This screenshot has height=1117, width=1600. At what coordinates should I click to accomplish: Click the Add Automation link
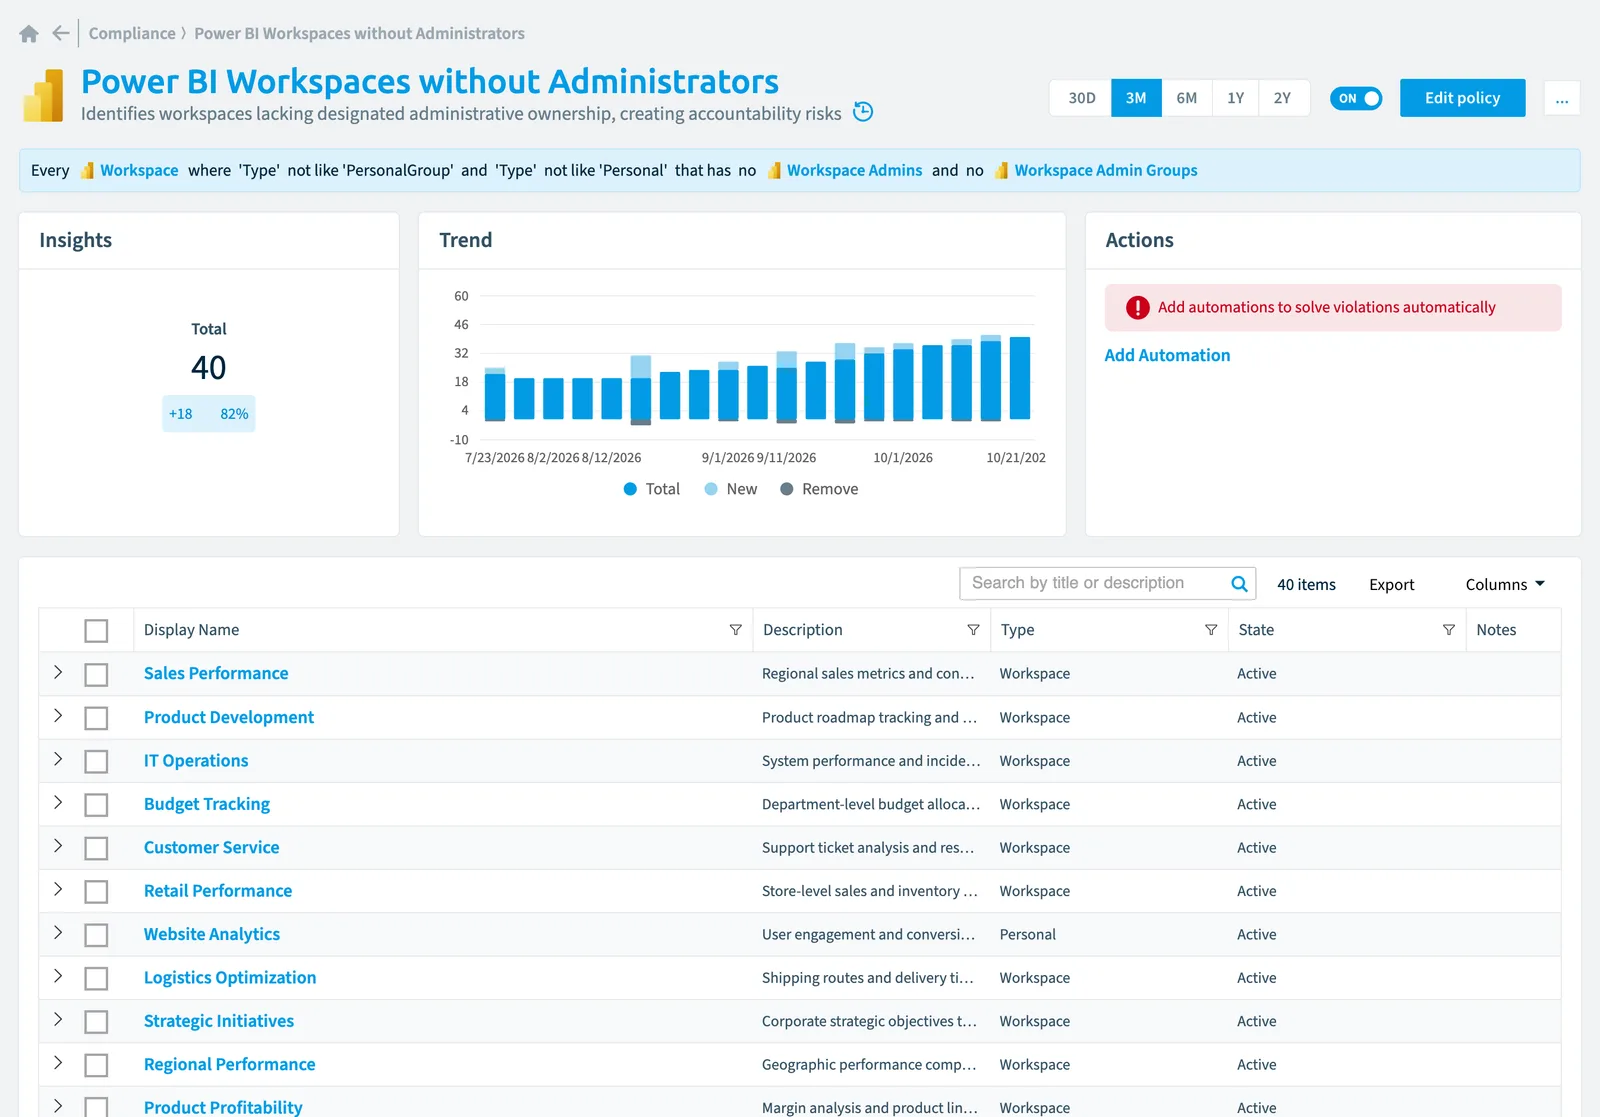(x=1167, y=355)
